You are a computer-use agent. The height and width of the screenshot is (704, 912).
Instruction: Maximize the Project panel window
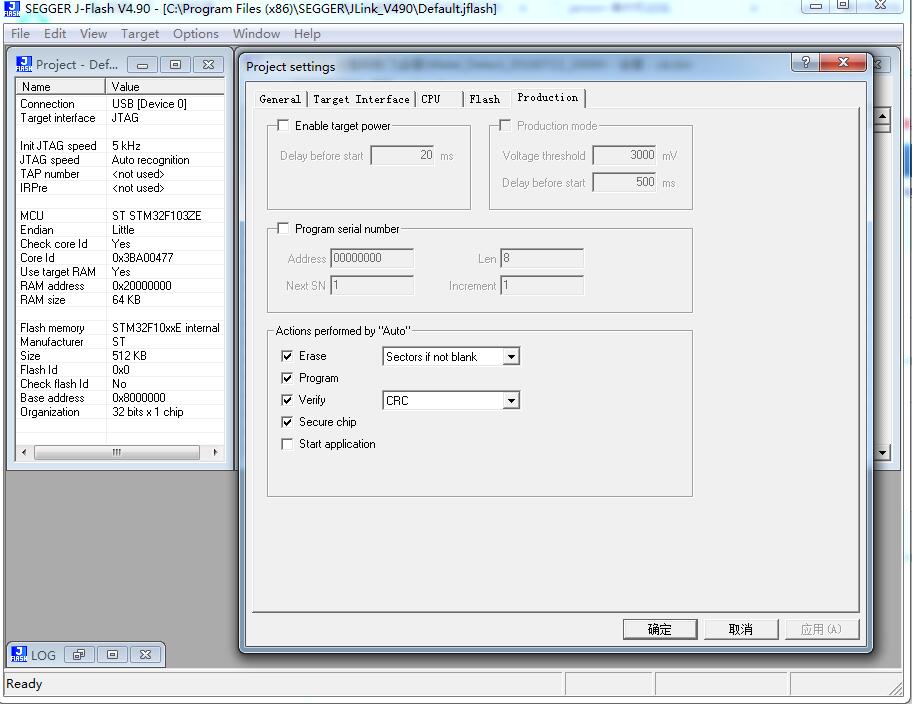point(175,65)
